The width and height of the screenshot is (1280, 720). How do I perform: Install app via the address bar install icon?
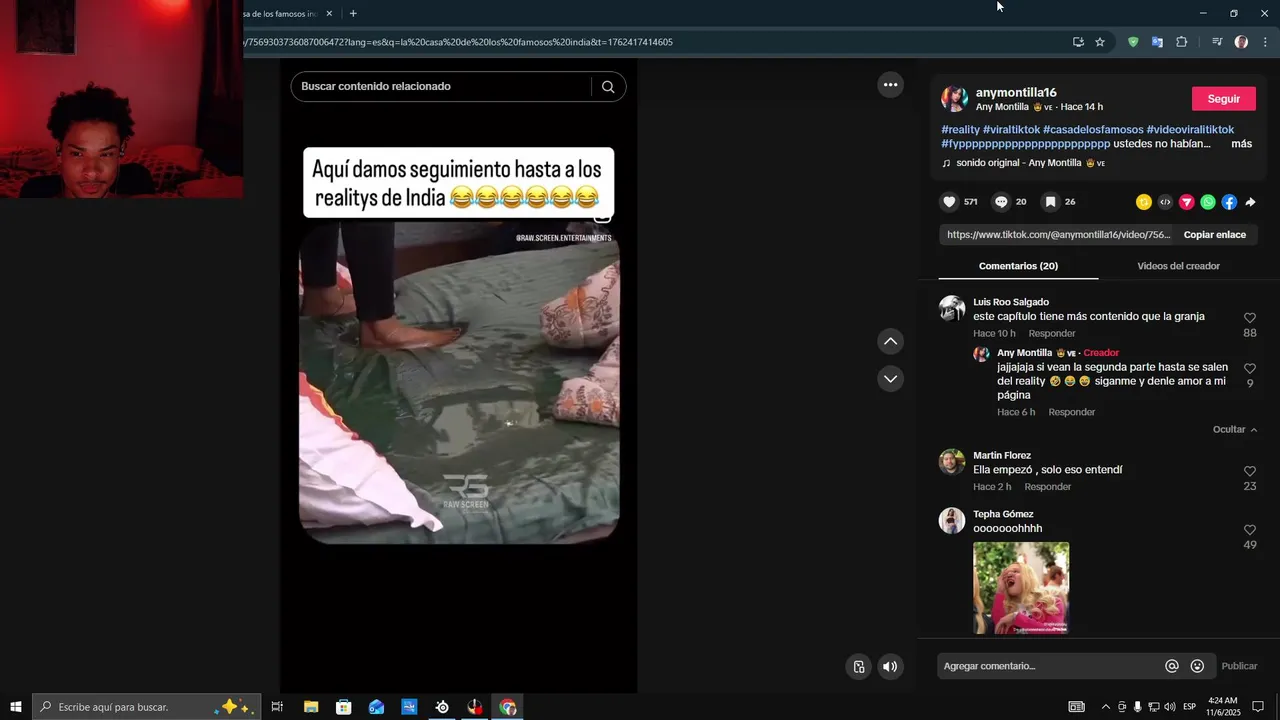tap(1078, 42)
